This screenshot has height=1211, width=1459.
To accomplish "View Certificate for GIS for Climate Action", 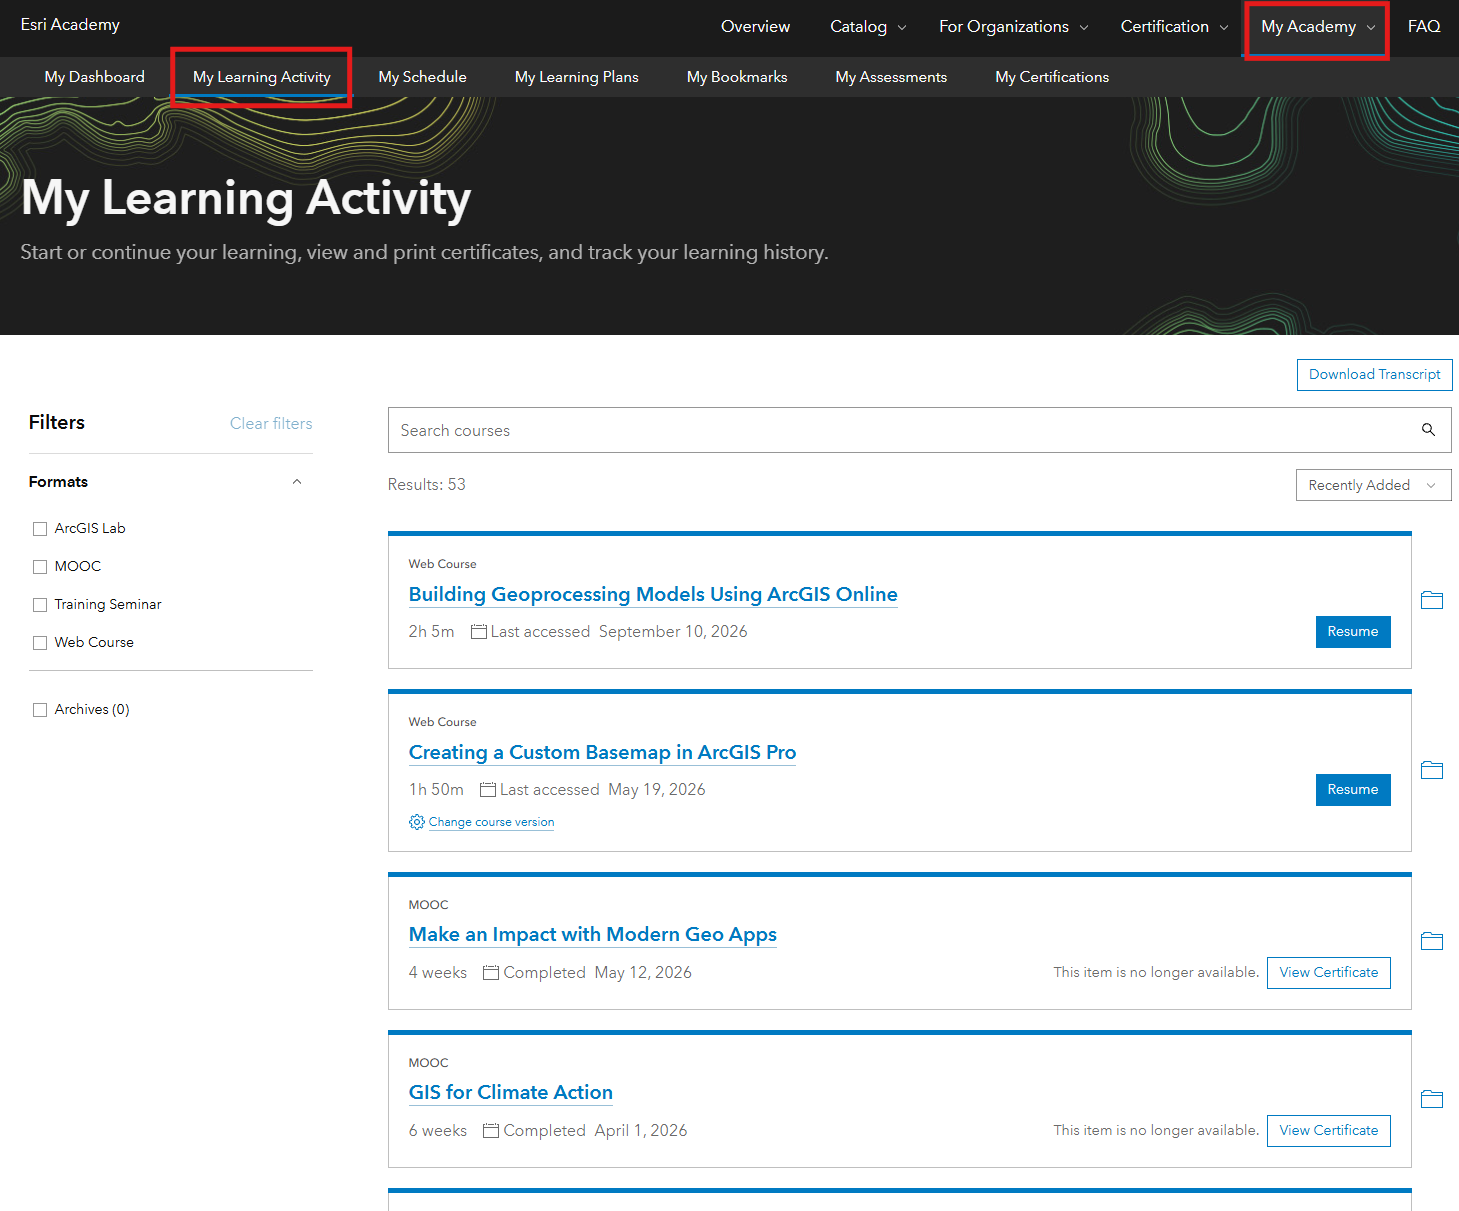I will [1329, 1131].
